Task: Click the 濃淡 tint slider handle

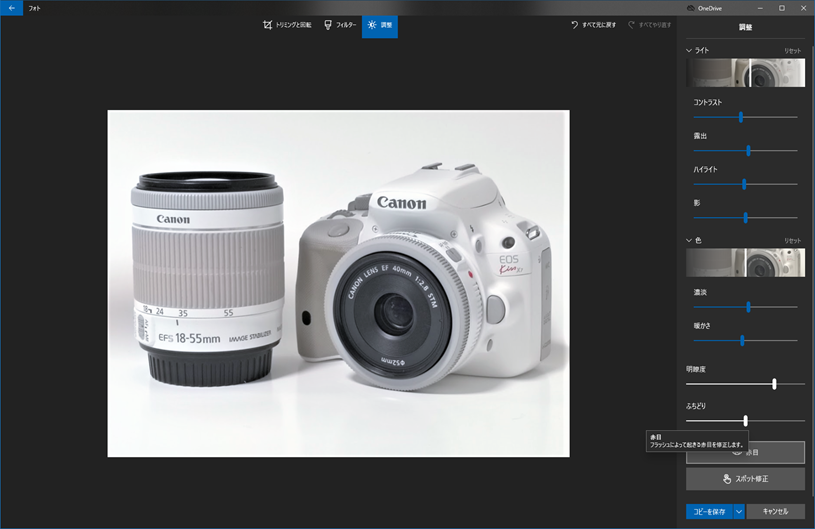Action: 748,307
